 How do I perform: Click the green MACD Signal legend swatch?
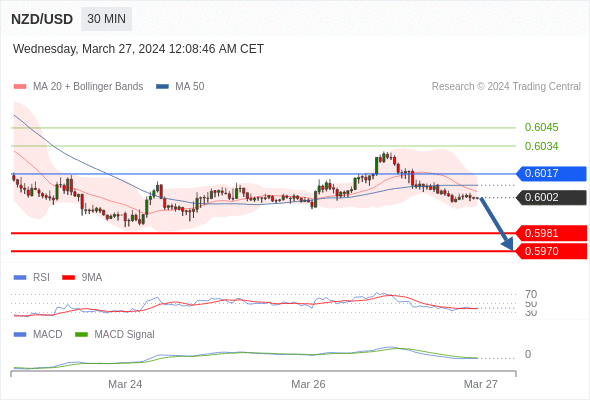[81, 335]
